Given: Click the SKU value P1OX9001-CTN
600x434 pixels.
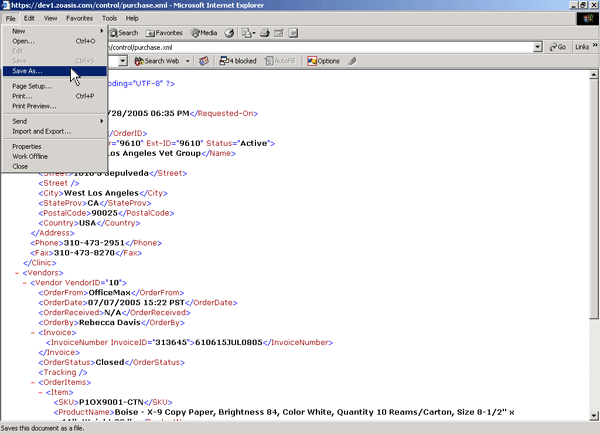Looking at the screenshot, I should (111, 402).
